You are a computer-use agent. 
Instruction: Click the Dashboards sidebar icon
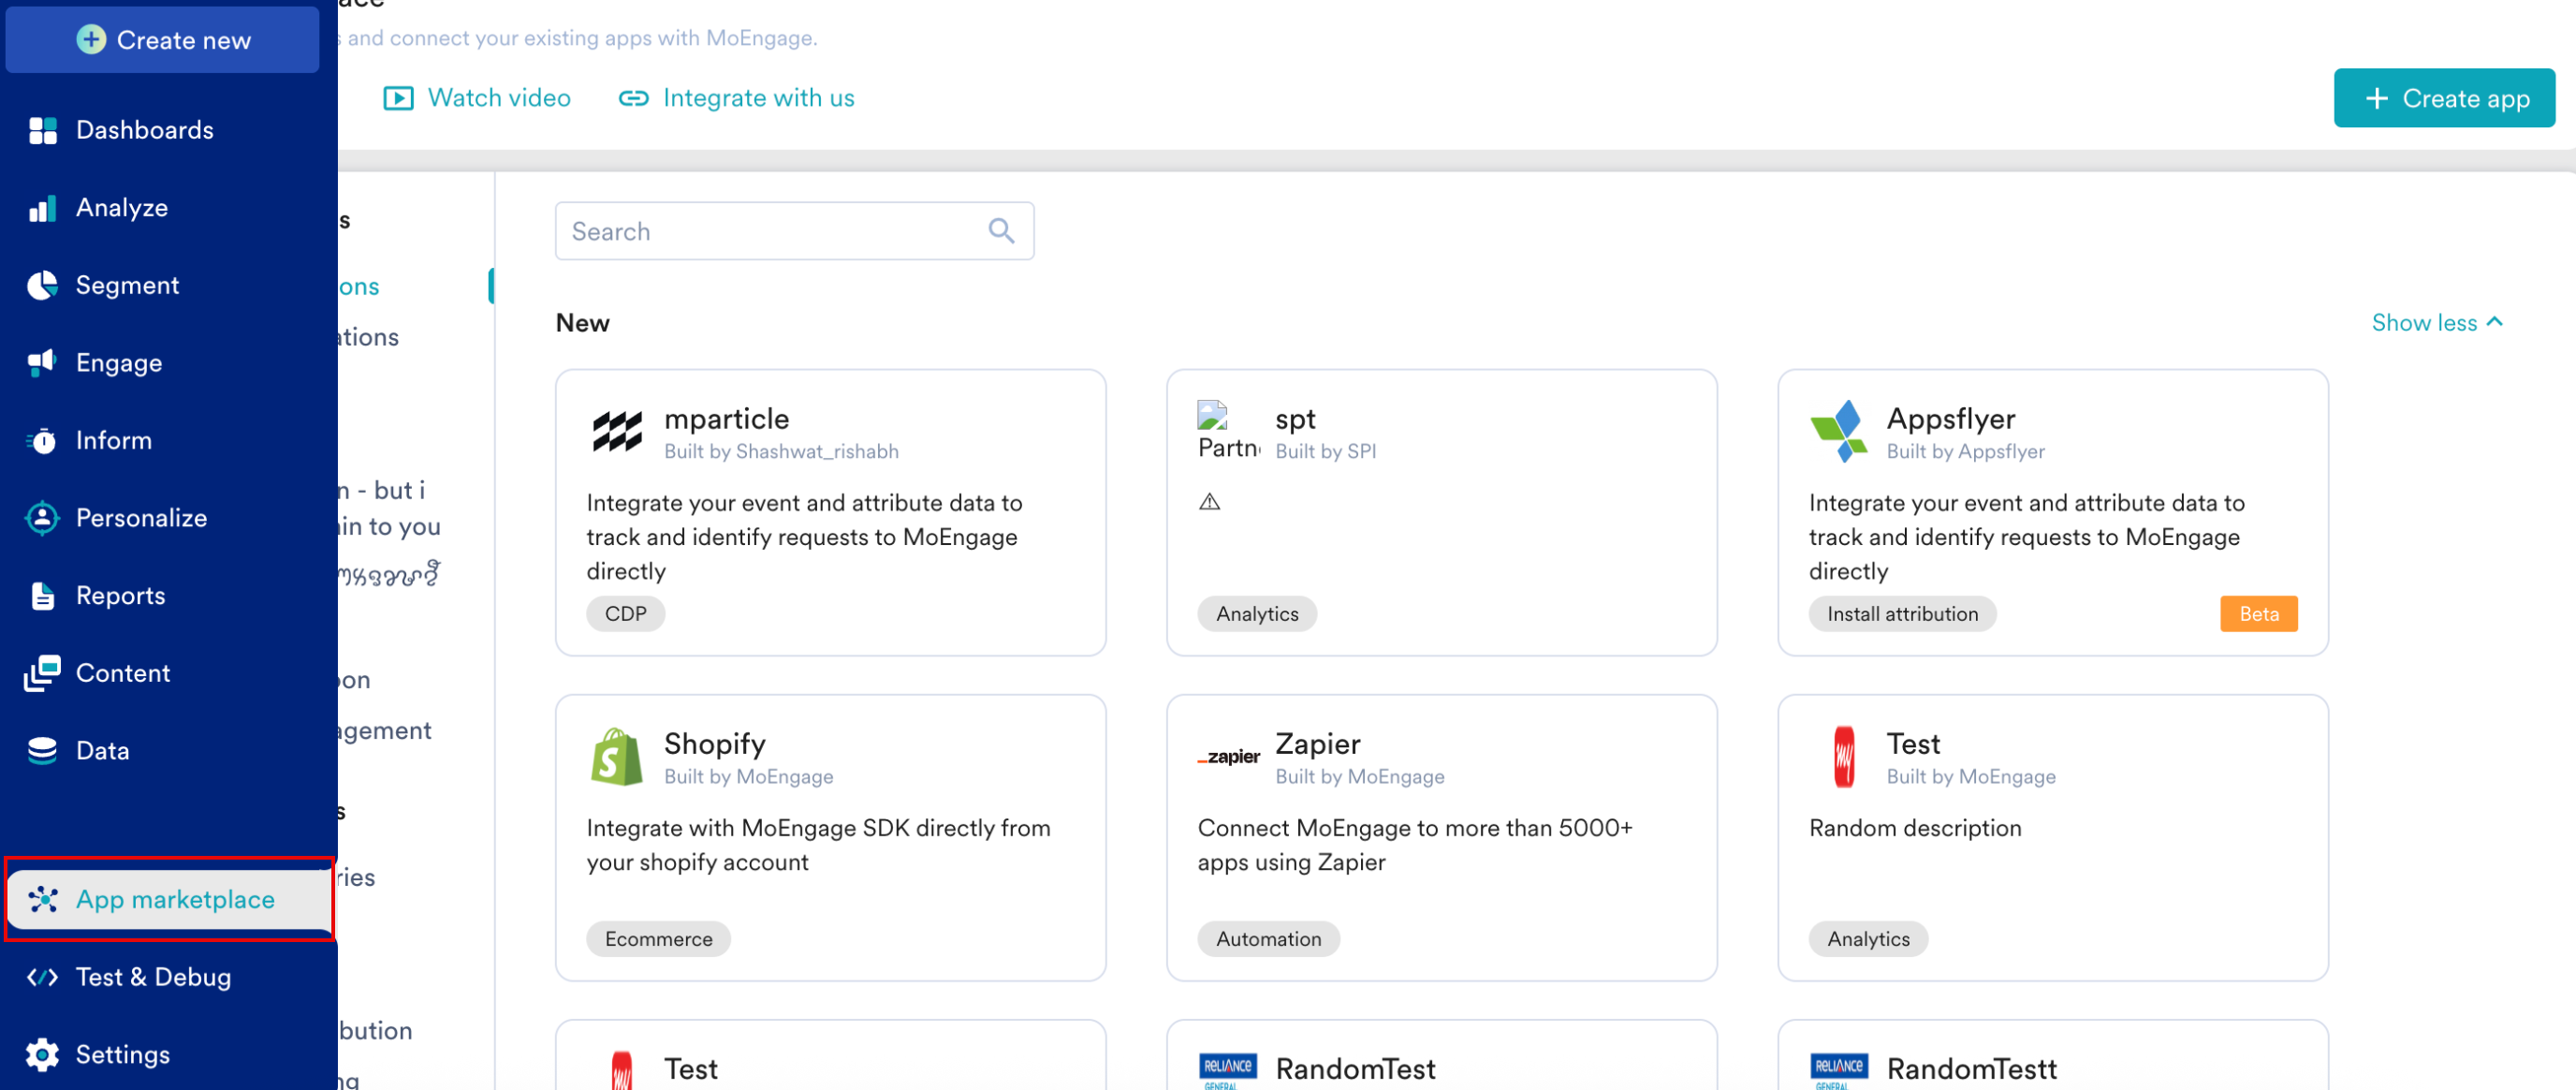[42, 130]
